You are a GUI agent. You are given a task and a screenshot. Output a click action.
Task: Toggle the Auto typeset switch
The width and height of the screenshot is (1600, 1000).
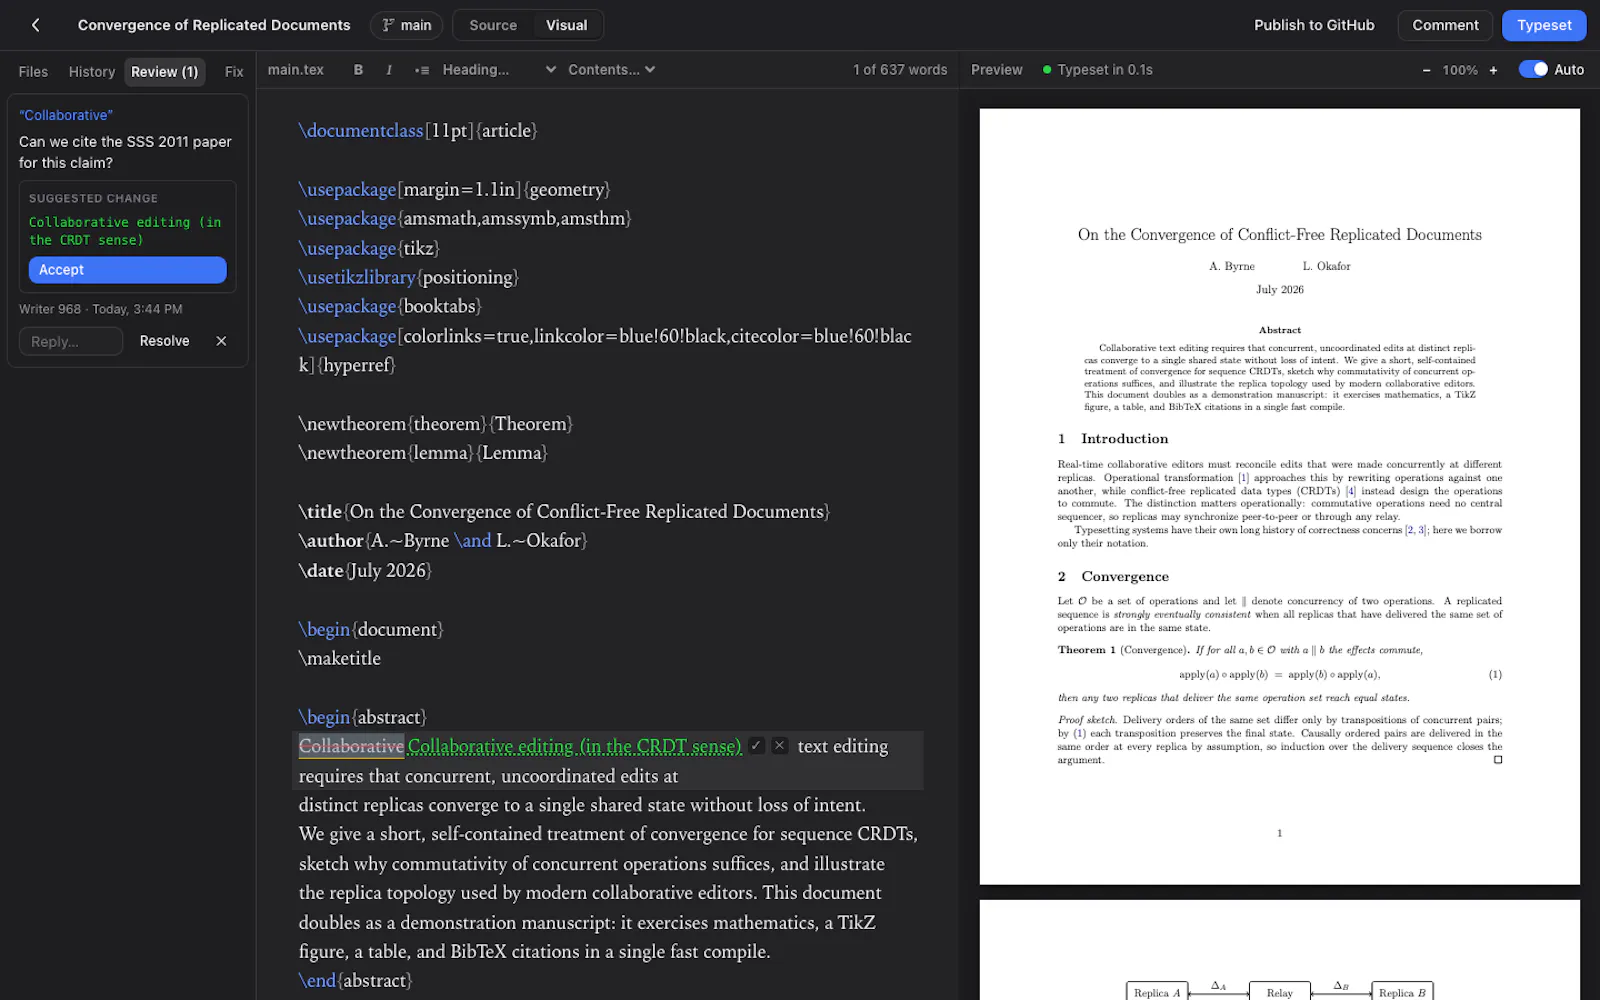(x=1533, y=69)
